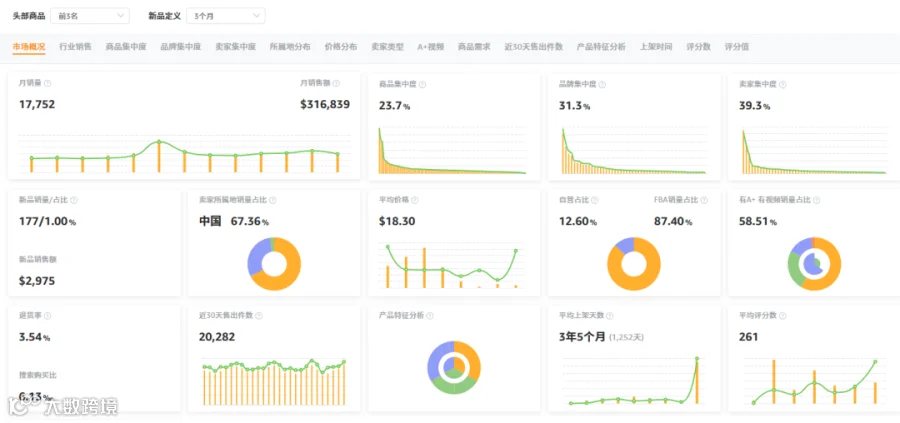Viewport: 900px width, 423px height.
Task: Open the 产品特征分析 tab
Action: [601, 47]
